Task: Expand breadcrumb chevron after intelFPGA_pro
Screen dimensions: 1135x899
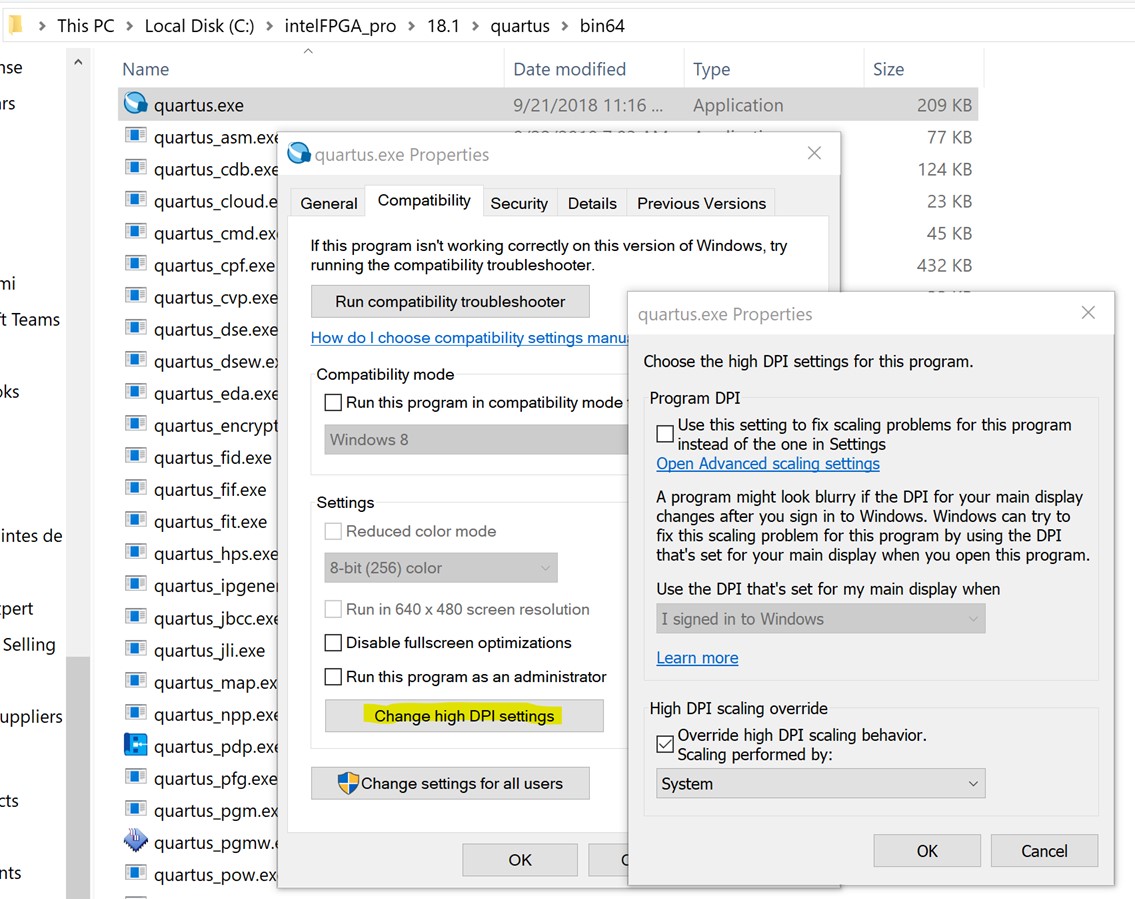Action: click(411, 26)
